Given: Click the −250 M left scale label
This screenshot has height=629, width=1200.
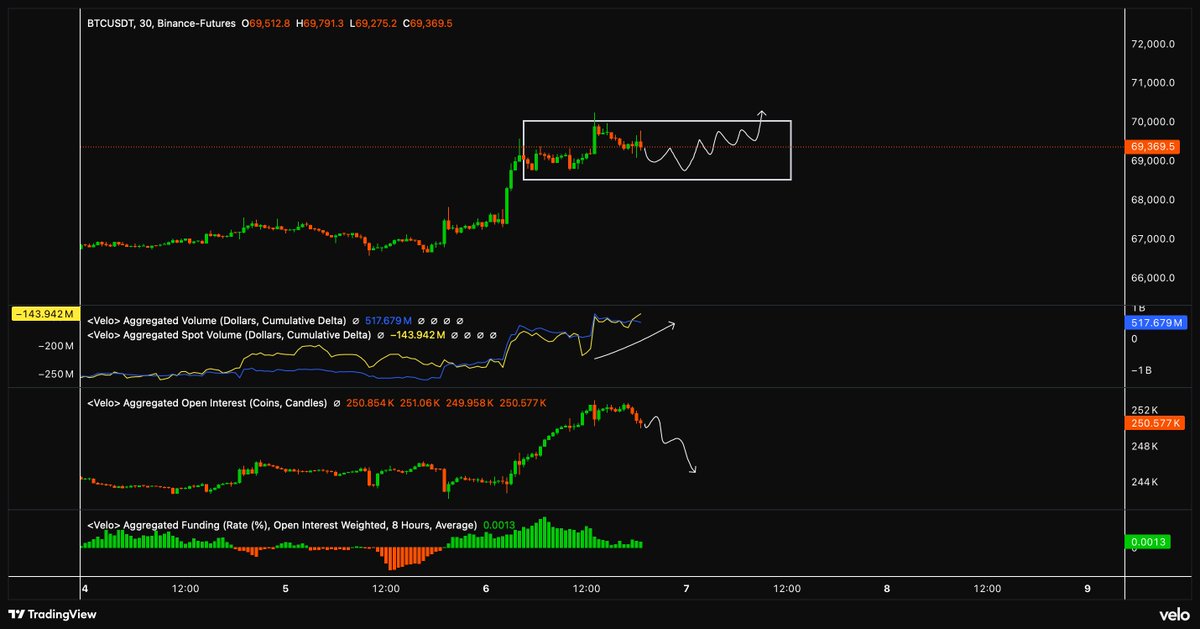Looking at the screenshot, I should 57,374.
